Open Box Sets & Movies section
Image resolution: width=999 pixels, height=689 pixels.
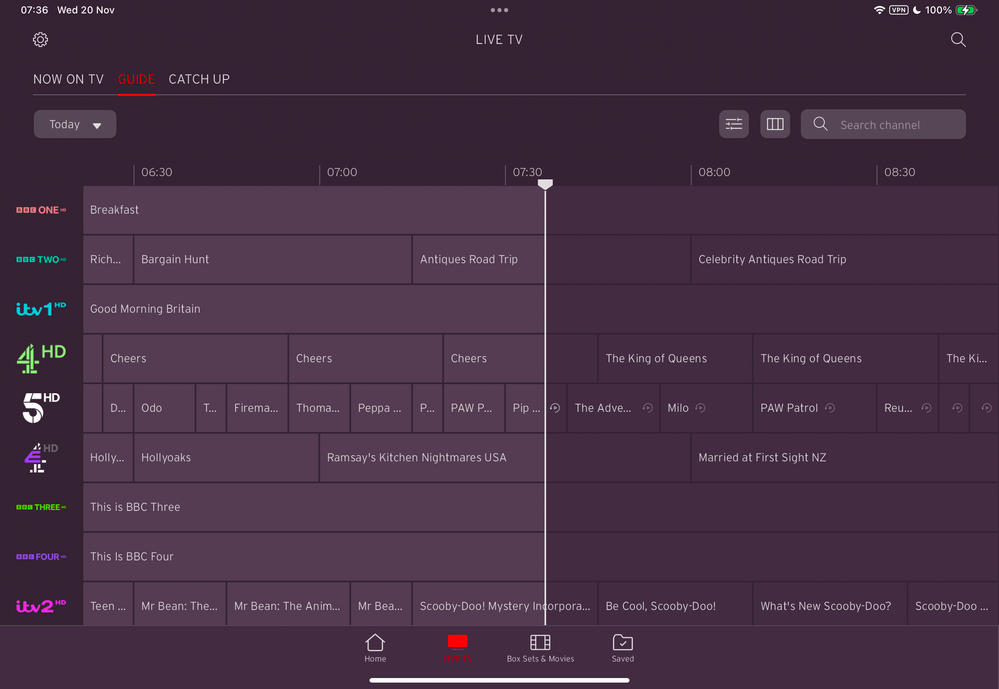(x=540, y=647)
